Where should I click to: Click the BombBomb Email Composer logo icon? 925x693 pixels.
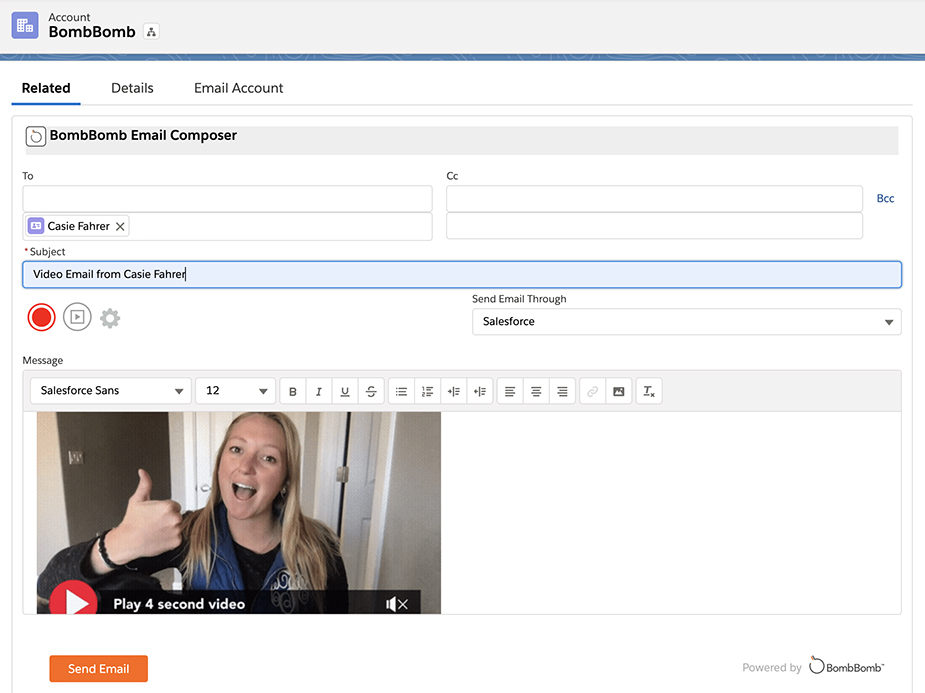point(35,136)
